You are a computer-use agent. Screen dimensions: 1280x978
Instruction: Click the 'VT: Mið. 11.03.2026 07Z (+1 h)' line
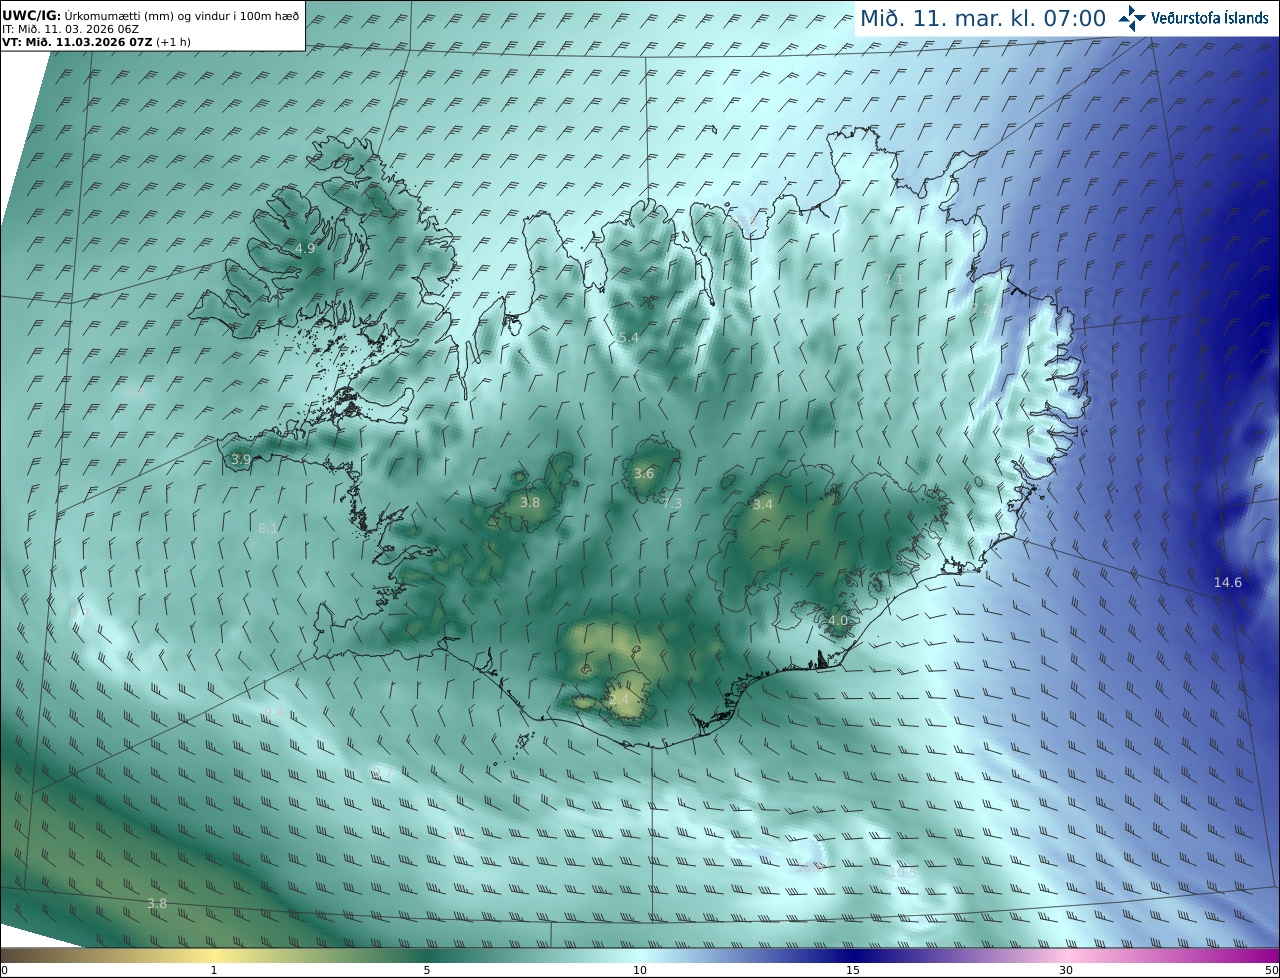[96, 42]
